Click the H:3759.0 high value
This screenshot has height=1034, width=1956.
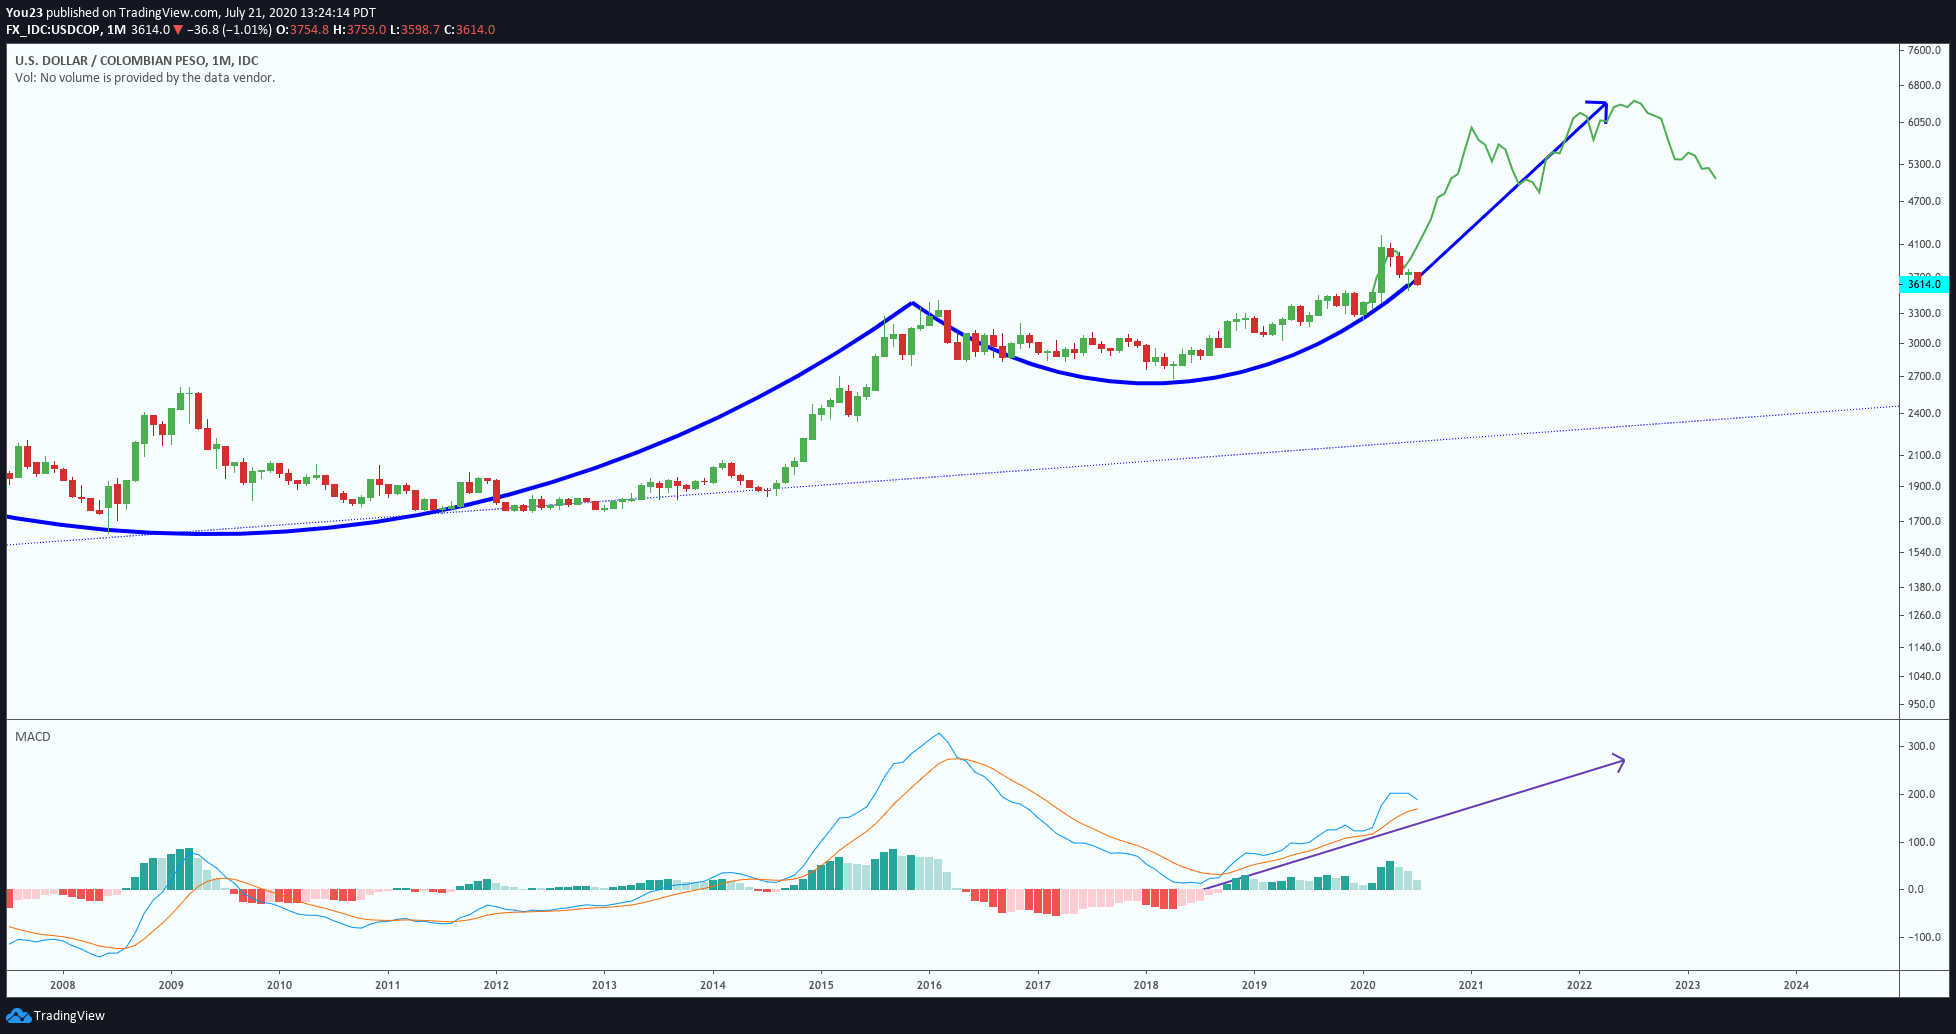(360, 30)
